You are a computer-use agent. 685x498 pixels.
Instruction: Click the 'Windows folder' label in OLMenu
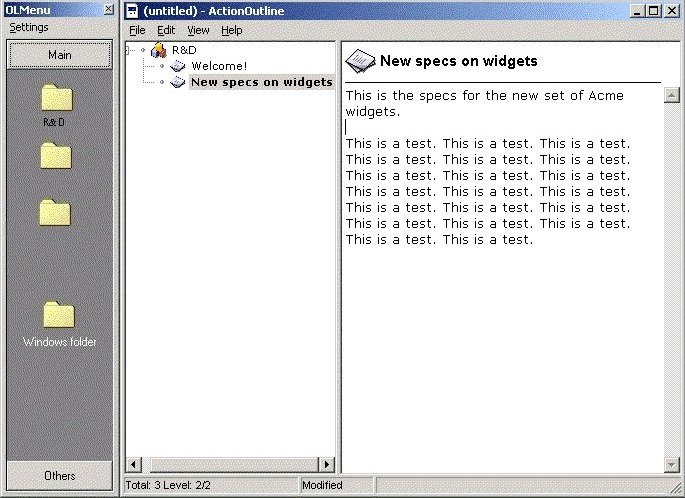coord(59,342)
